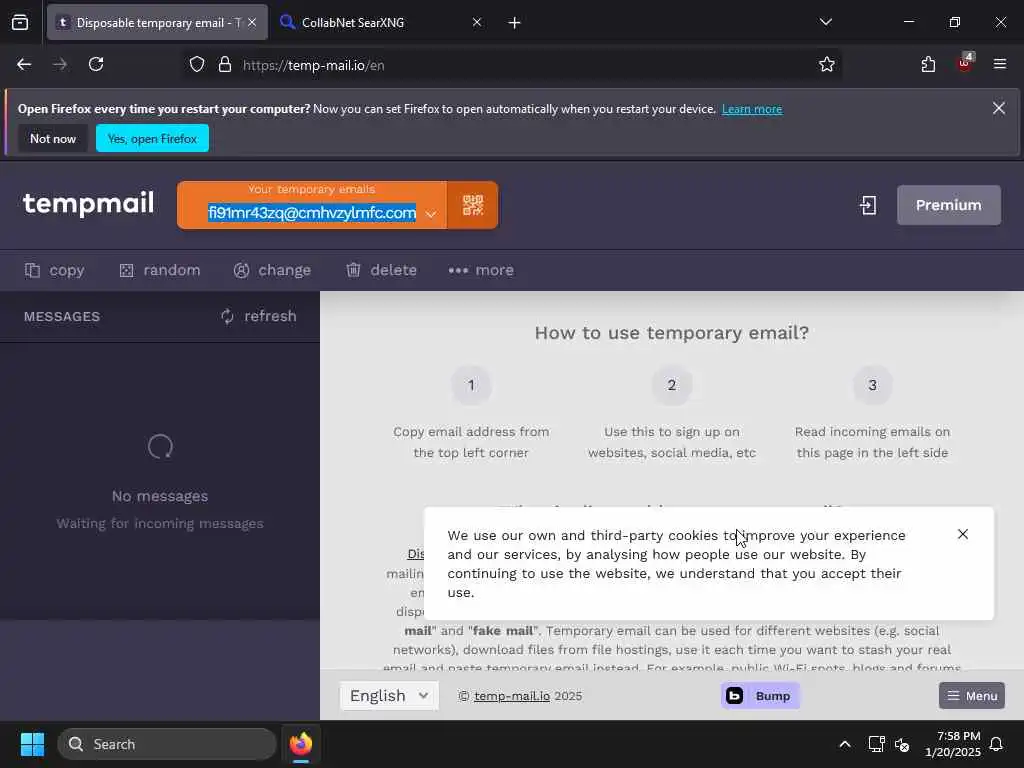The width and height of the screenshot is (1024, 768).
Task: Click the step 2 circle
Action: click(671, 385)
